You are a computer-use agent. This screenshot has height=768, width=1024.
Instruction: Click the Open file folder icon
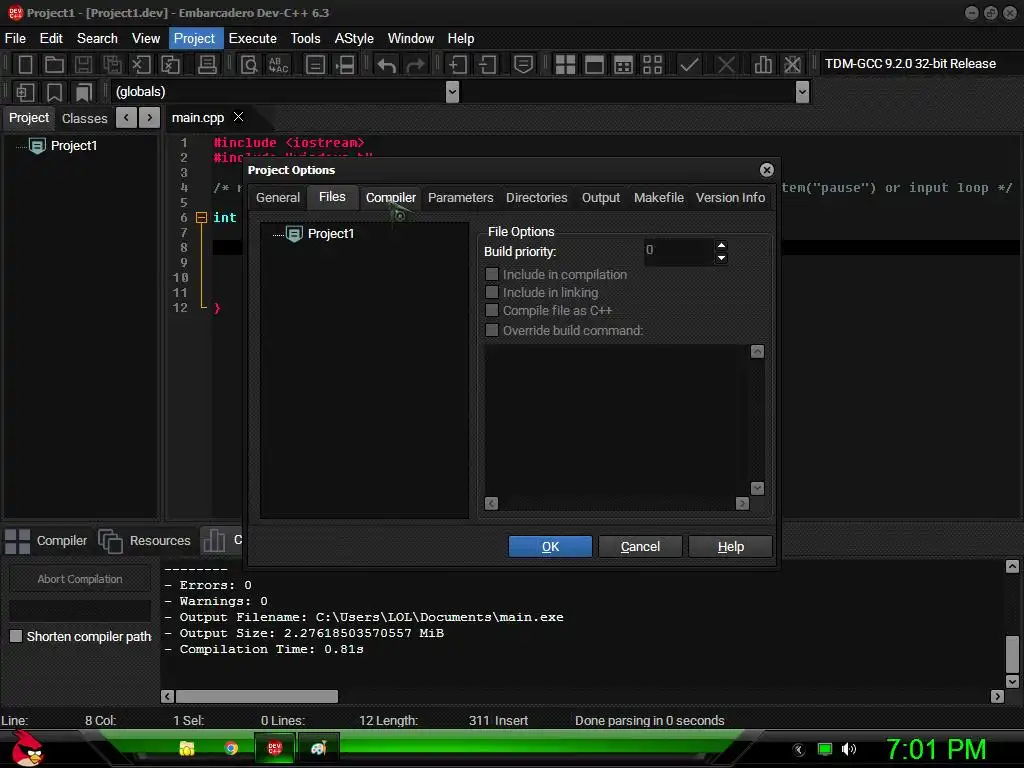[x=54, y=64]
